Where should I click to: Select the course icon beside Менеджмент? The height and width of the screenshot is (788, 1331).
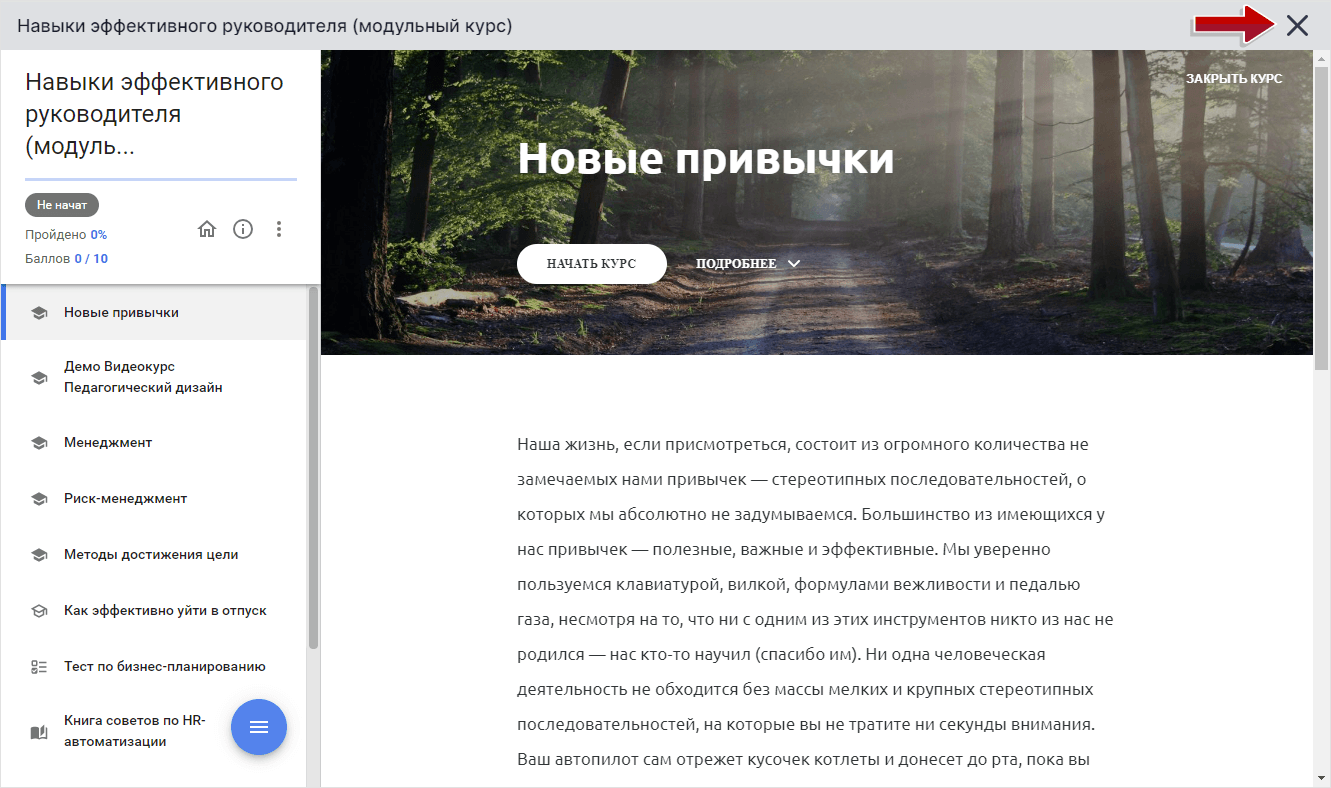[x=39, y=441]
